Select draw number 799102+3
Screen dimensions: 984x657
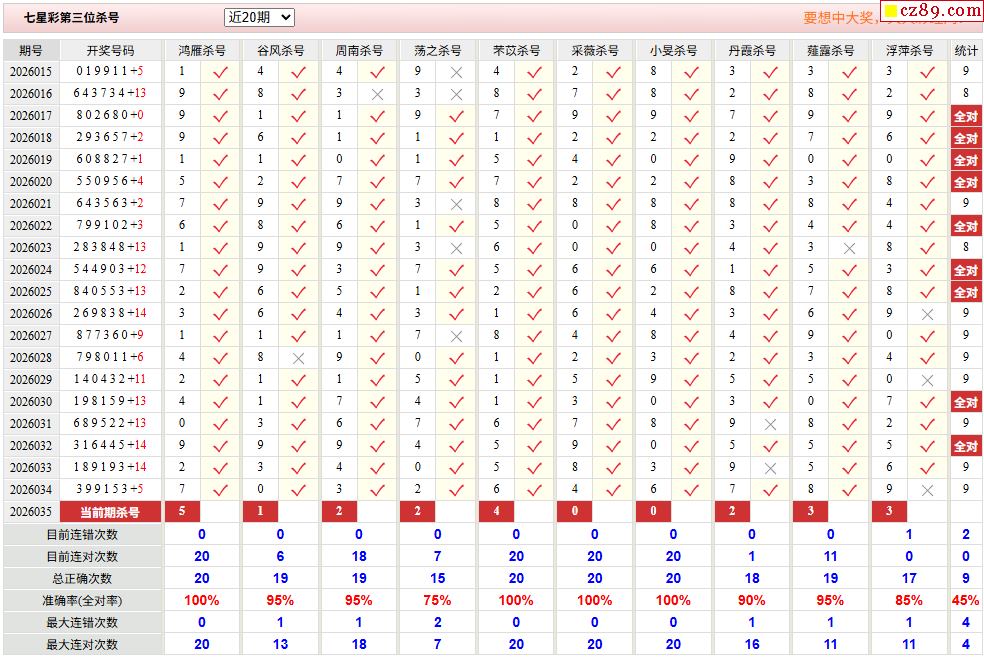point(110,225)
